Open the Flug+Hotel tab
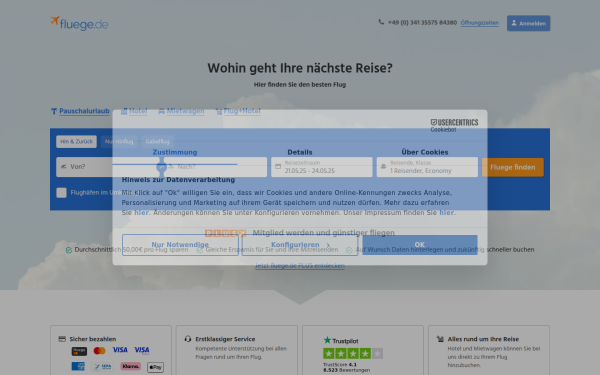Screen dimensions: 600x375 pos(238,111)
